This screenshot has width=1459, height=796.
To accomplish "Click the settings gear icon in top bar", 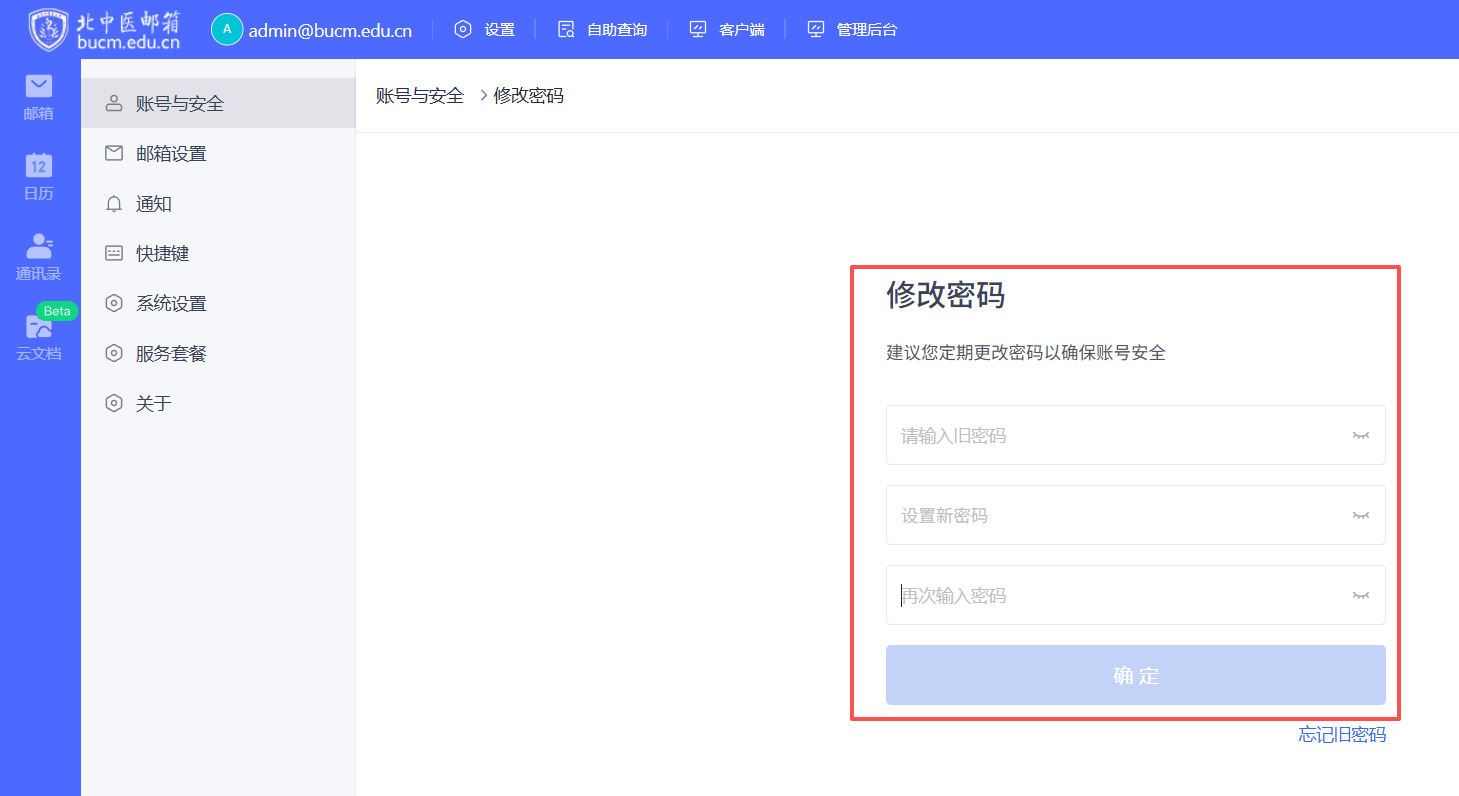I will pyautogui.click(x=463, y=30).
